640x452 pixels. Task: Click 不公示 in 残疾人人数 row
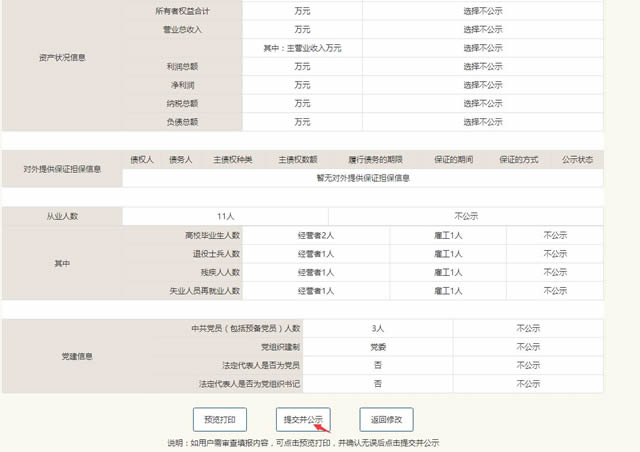555,272
